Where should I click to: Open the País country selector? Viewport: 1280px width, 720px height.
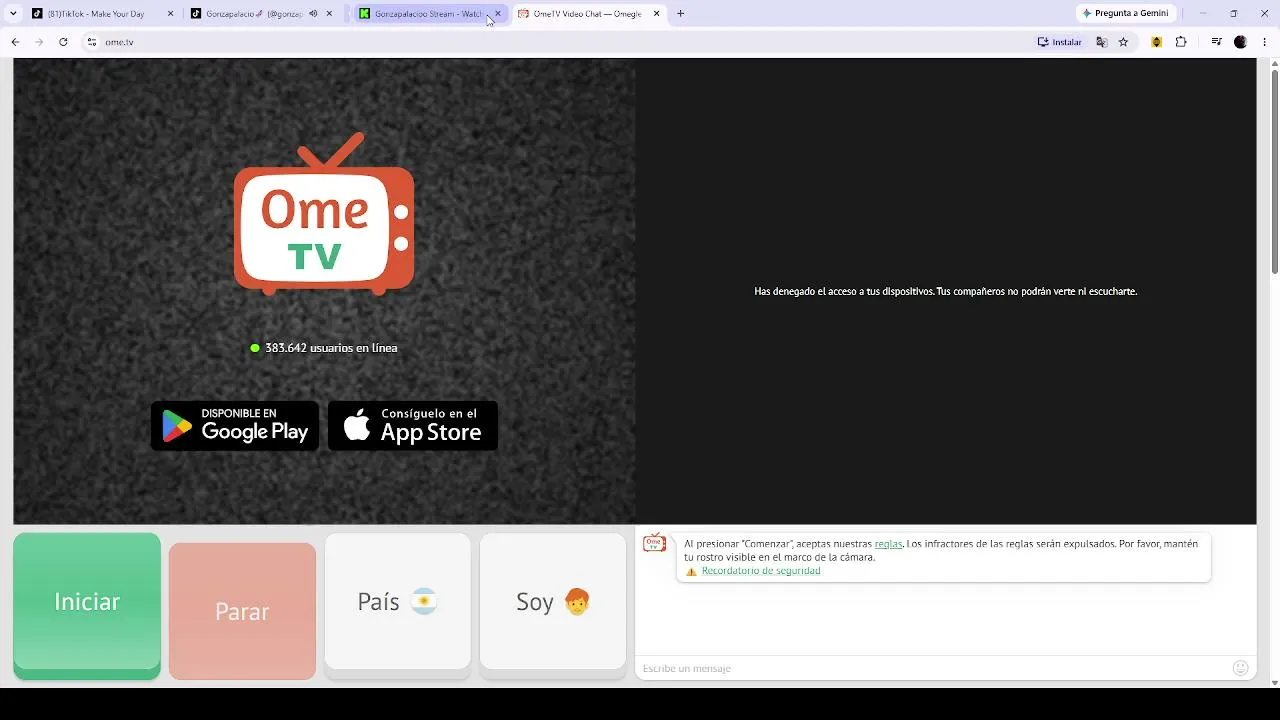[x=397, y=601]
